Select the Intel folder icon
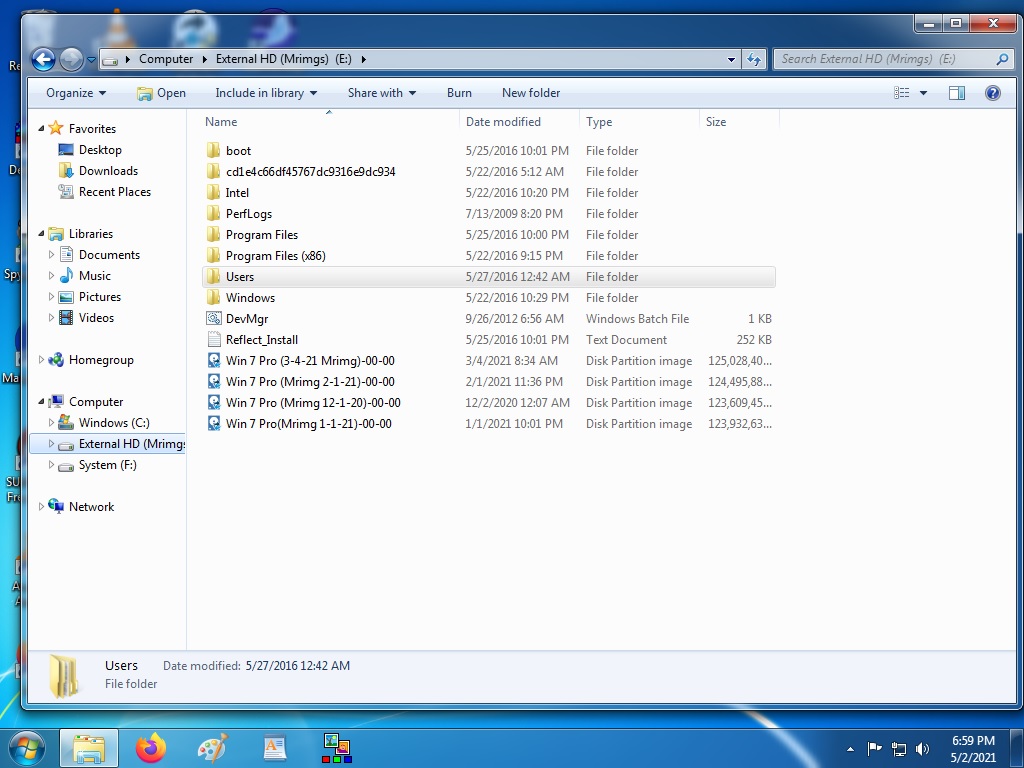The width and height of the screenshot is (1024, 768). click(213, 193)
